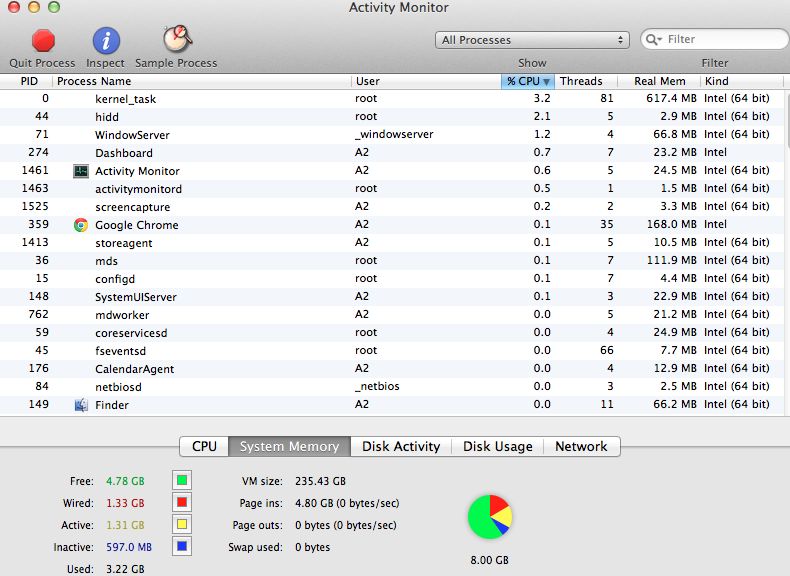
Task: Click the red Wired memory color swatch
Action: pyautogui.click(x=182, y=502)
